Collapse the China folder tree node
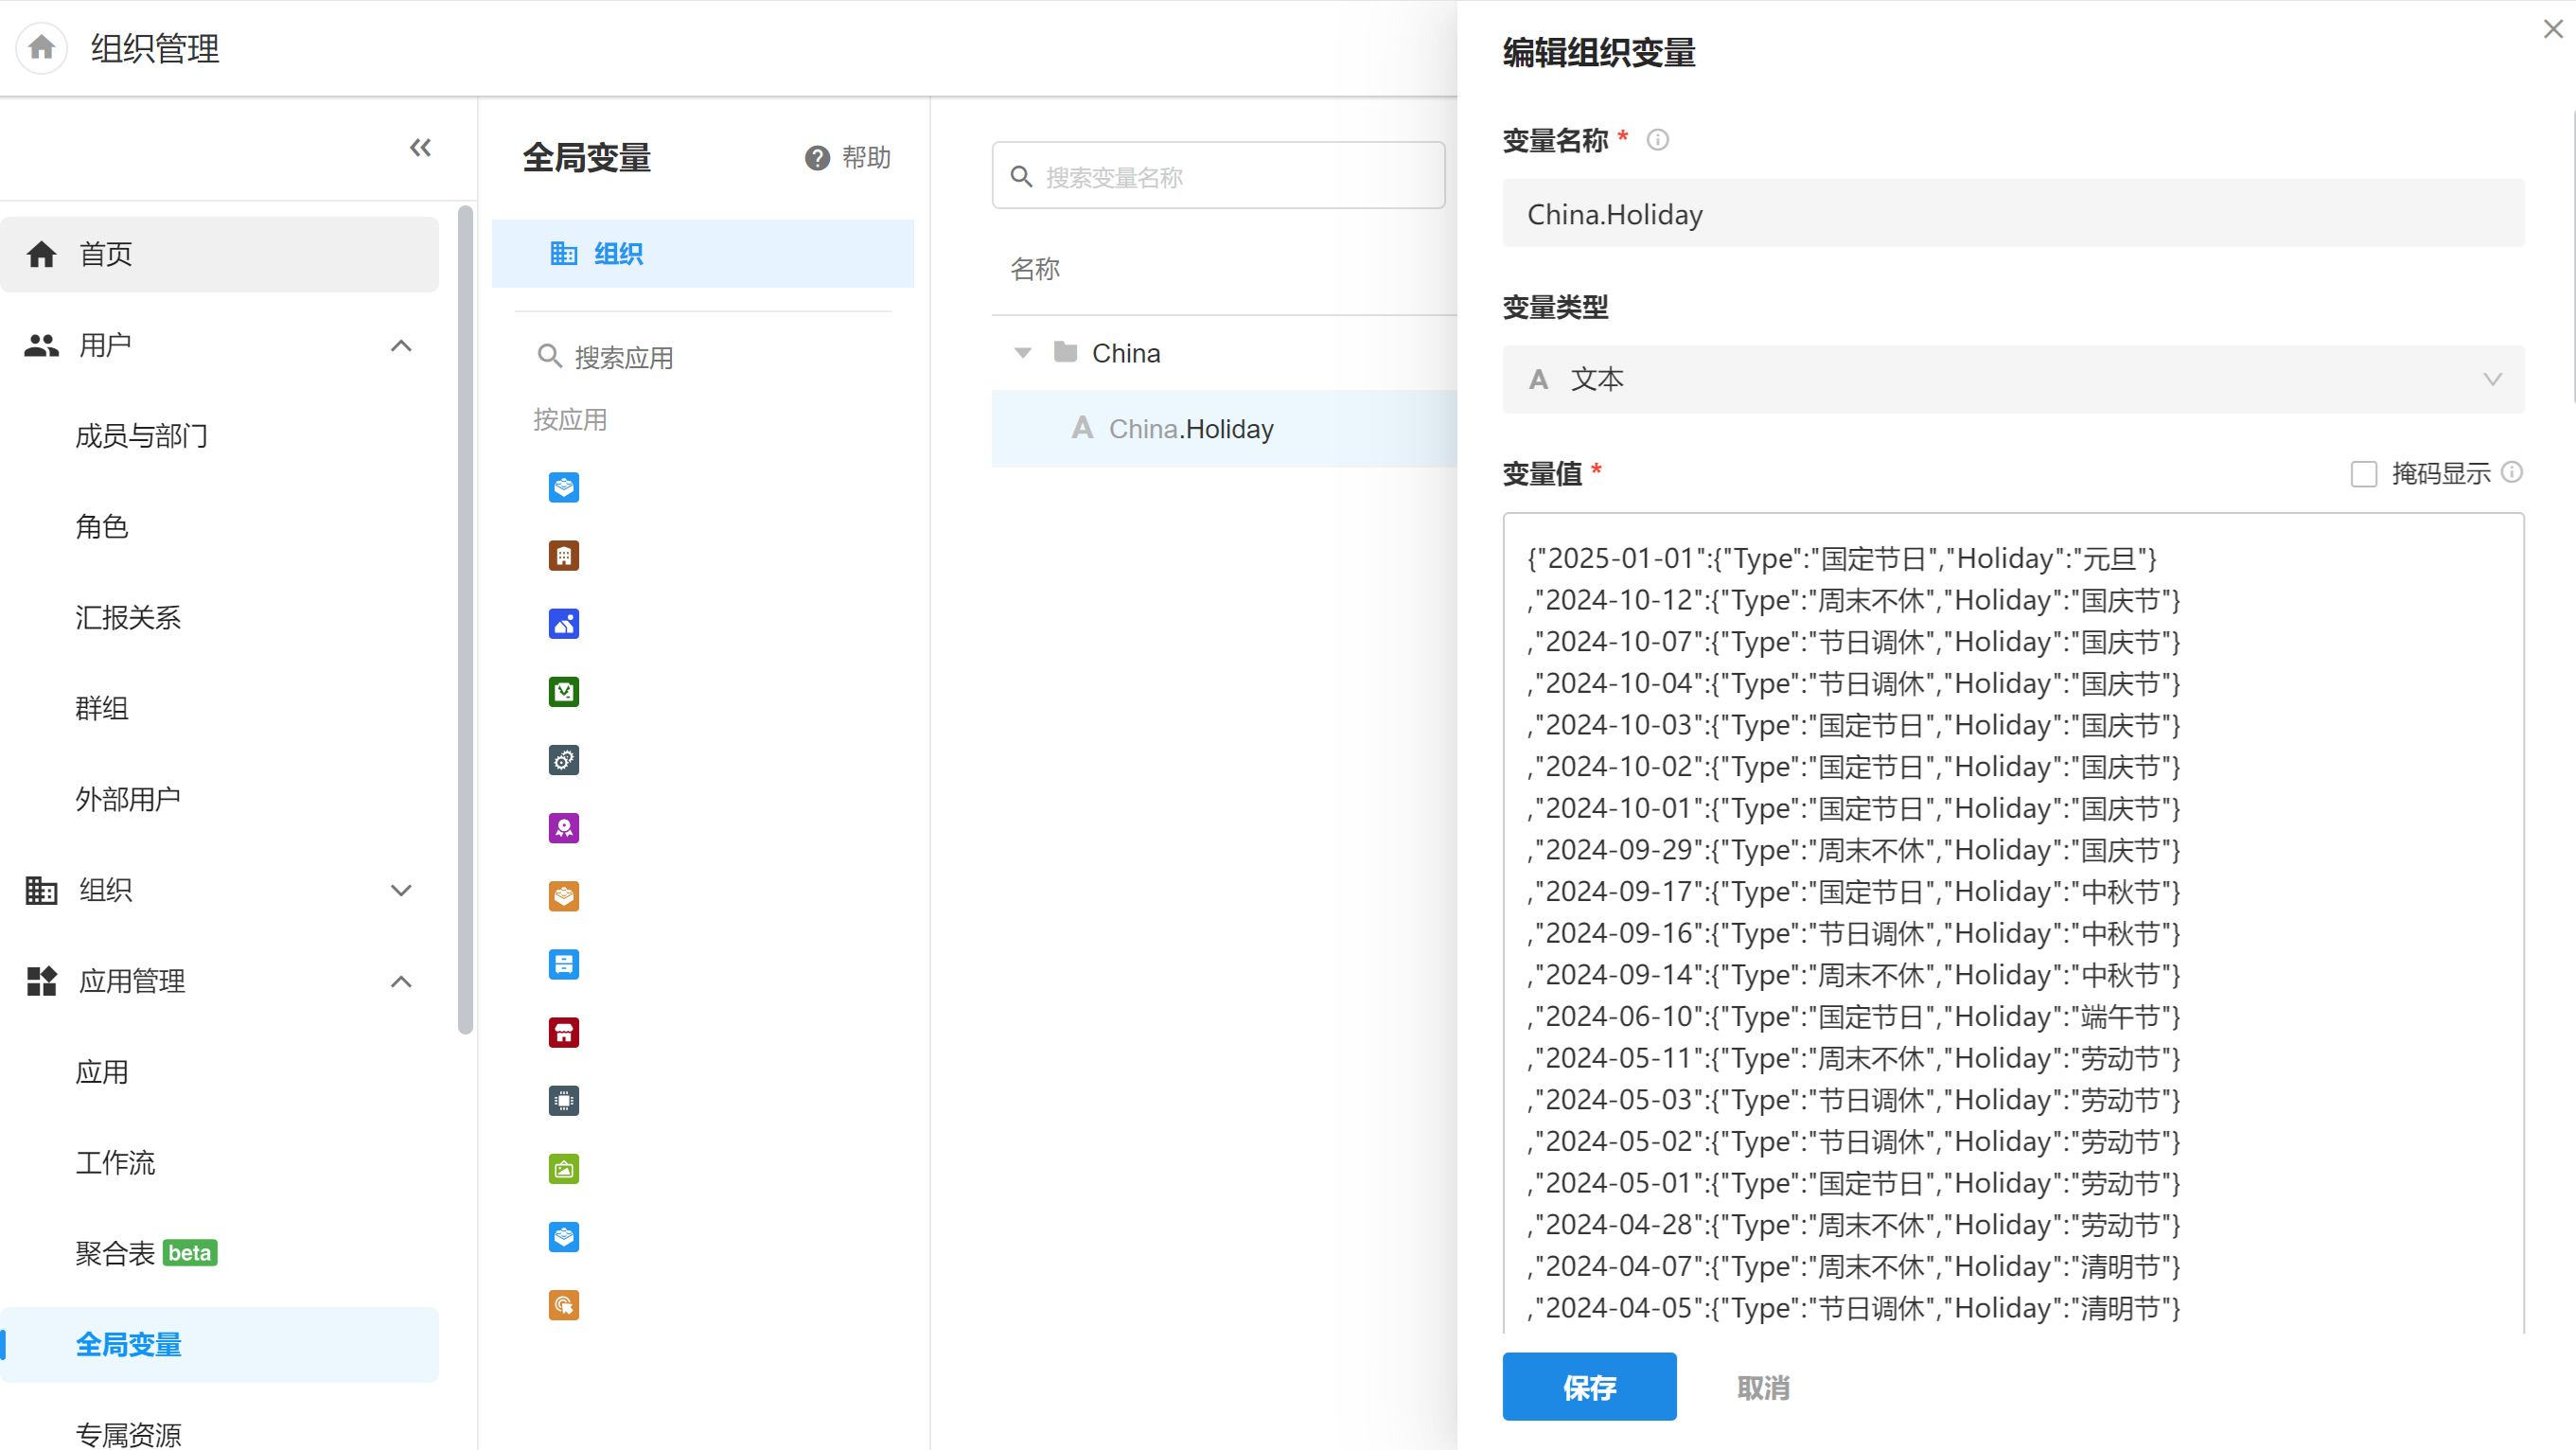The height and width of the screenshot is (1450, 2576). tap(1022, 353)
